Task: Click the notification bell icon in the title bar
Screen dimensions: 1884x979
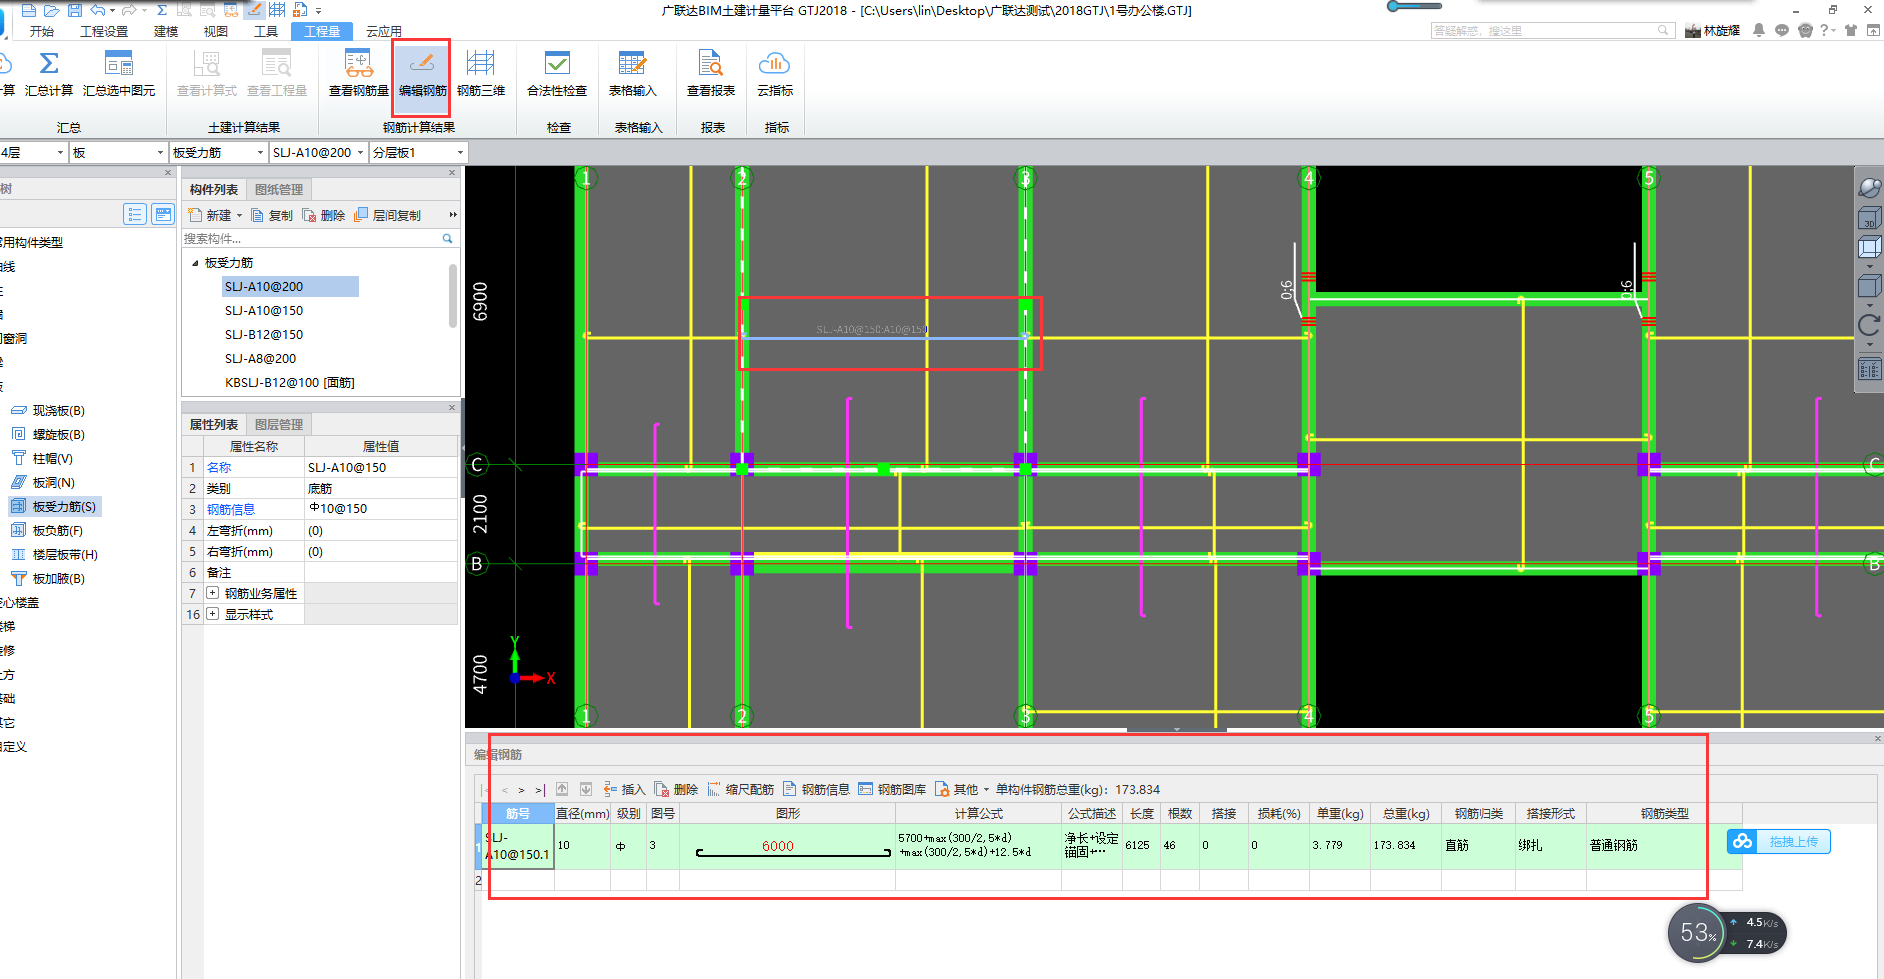Action: click(x=1759, y=30)
